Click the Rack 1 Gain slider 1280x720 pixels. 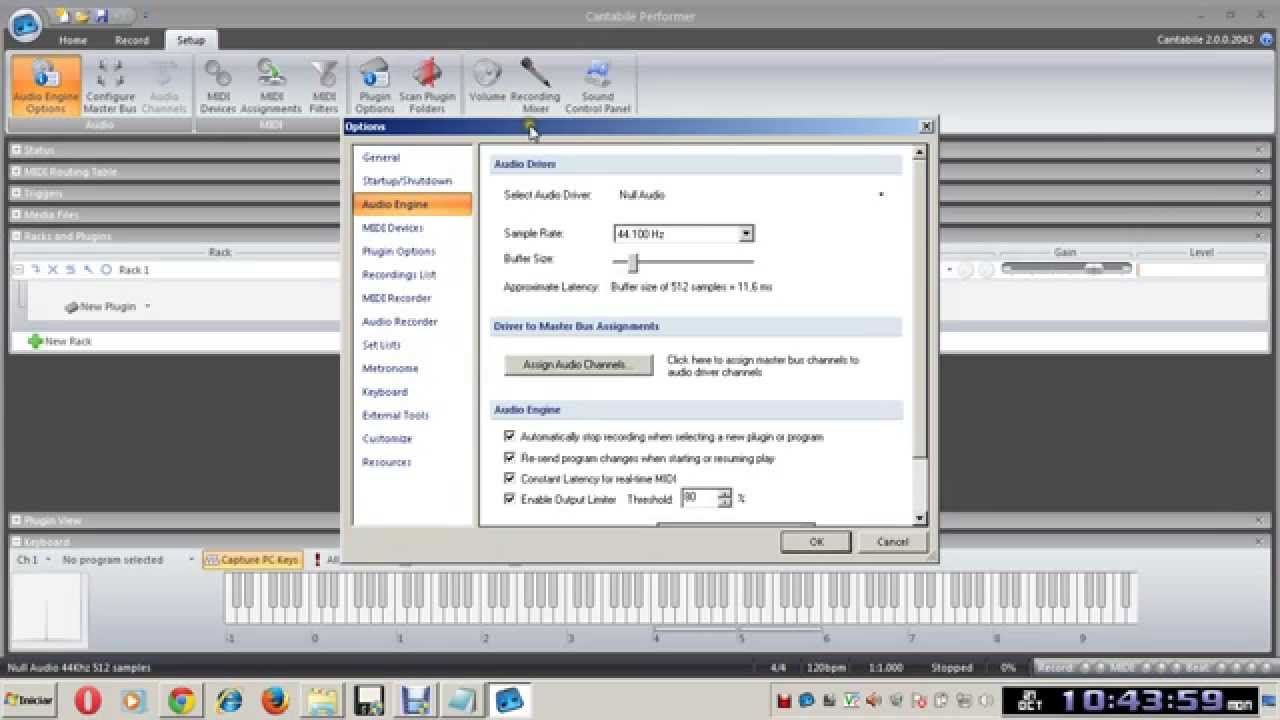pyautogui.click(x=1066, y=269)
